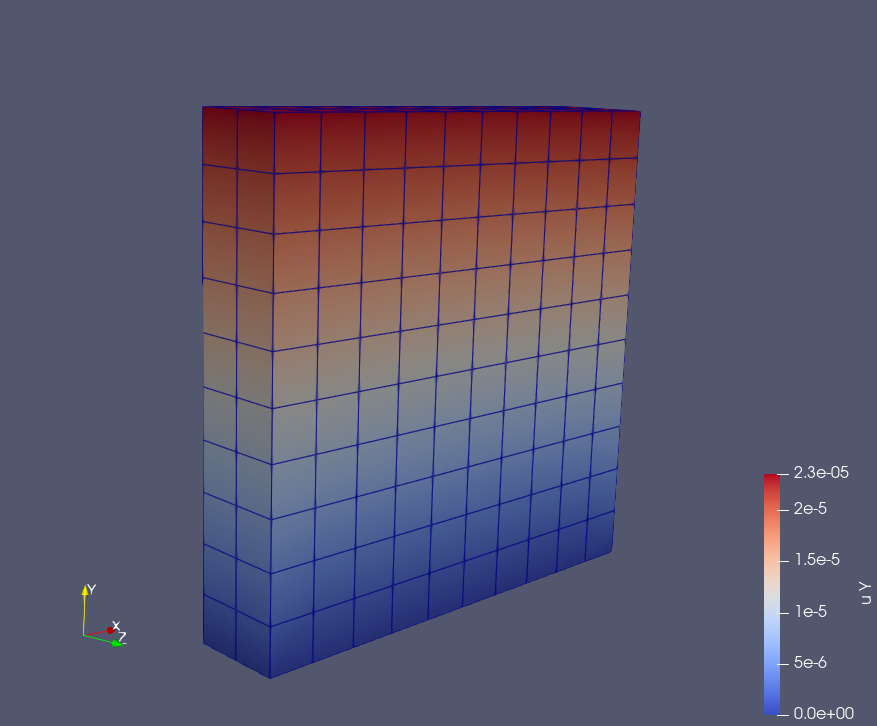Click the meshed block in the render view
Screen dimensions: 877x726
point(421,392)
